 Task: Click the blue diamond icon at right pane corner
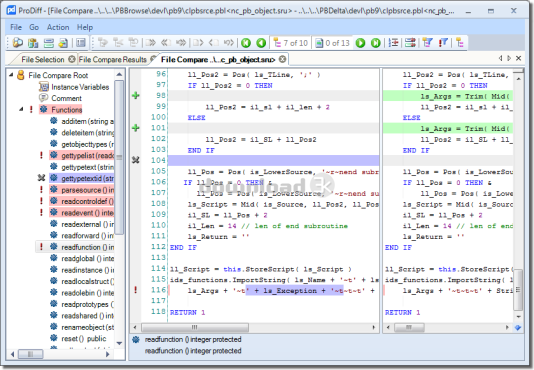click(518, 328)
